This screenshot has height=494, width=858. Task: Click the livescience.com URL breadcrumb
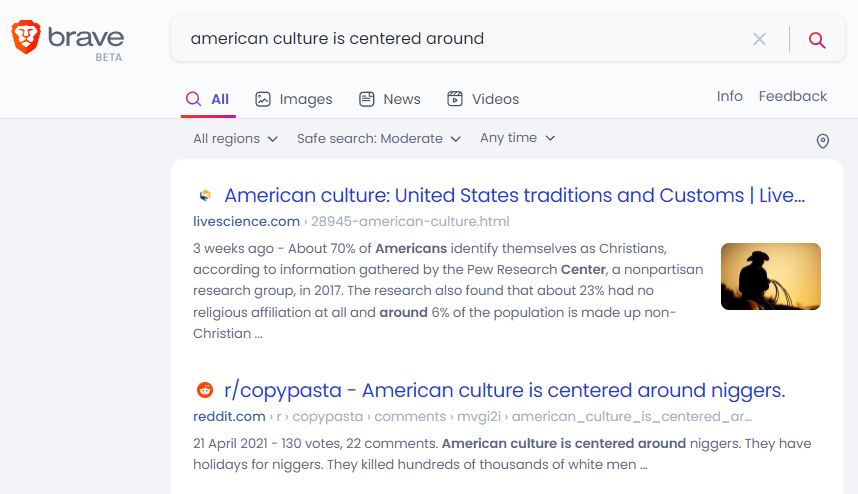(x=246, y=221)
